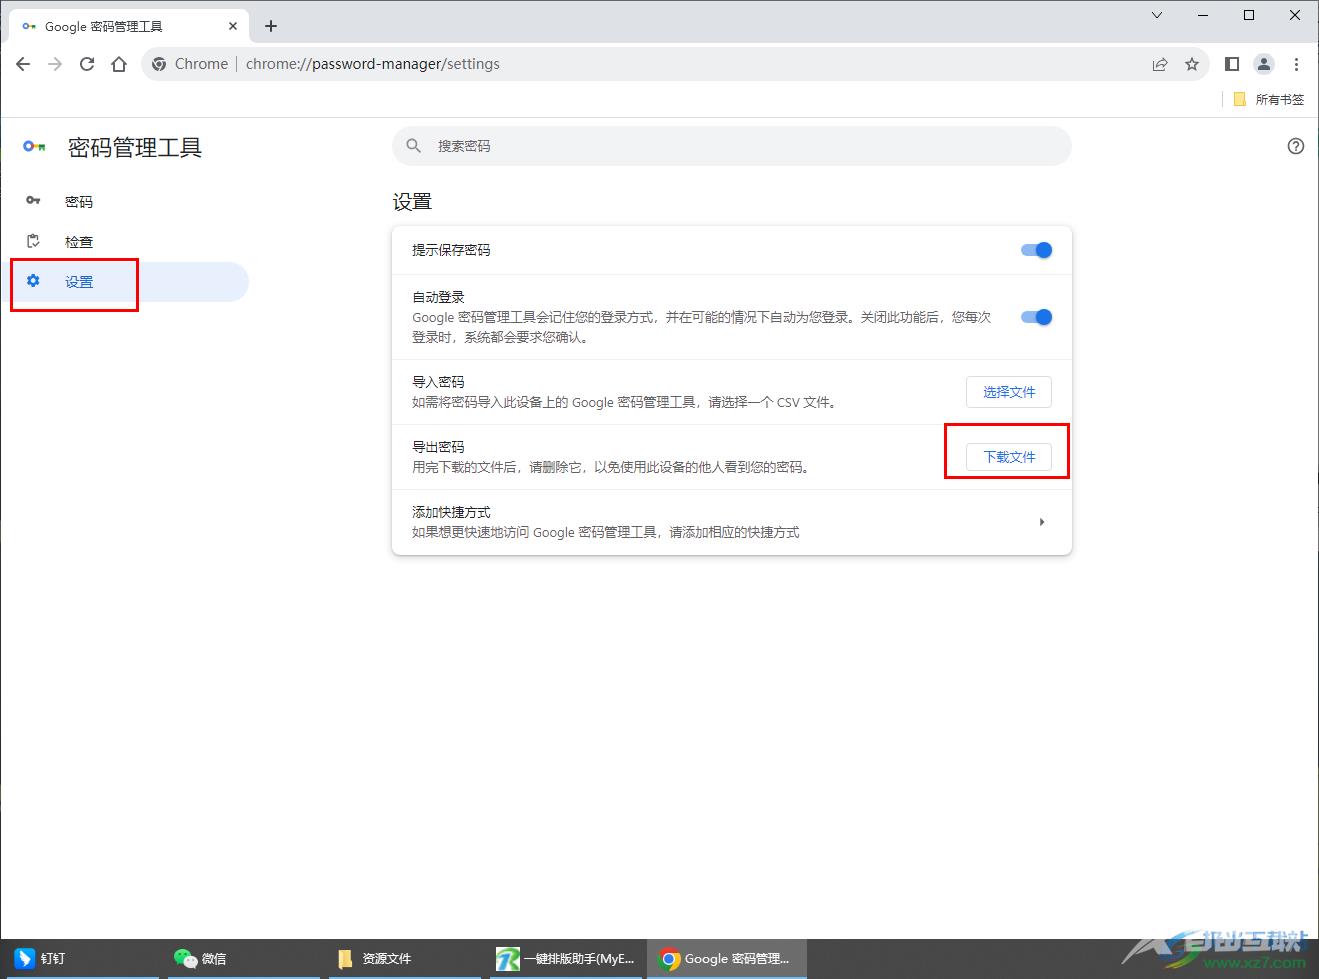Open the browser home page
The image size is (1319, 979).
[119, 64]
